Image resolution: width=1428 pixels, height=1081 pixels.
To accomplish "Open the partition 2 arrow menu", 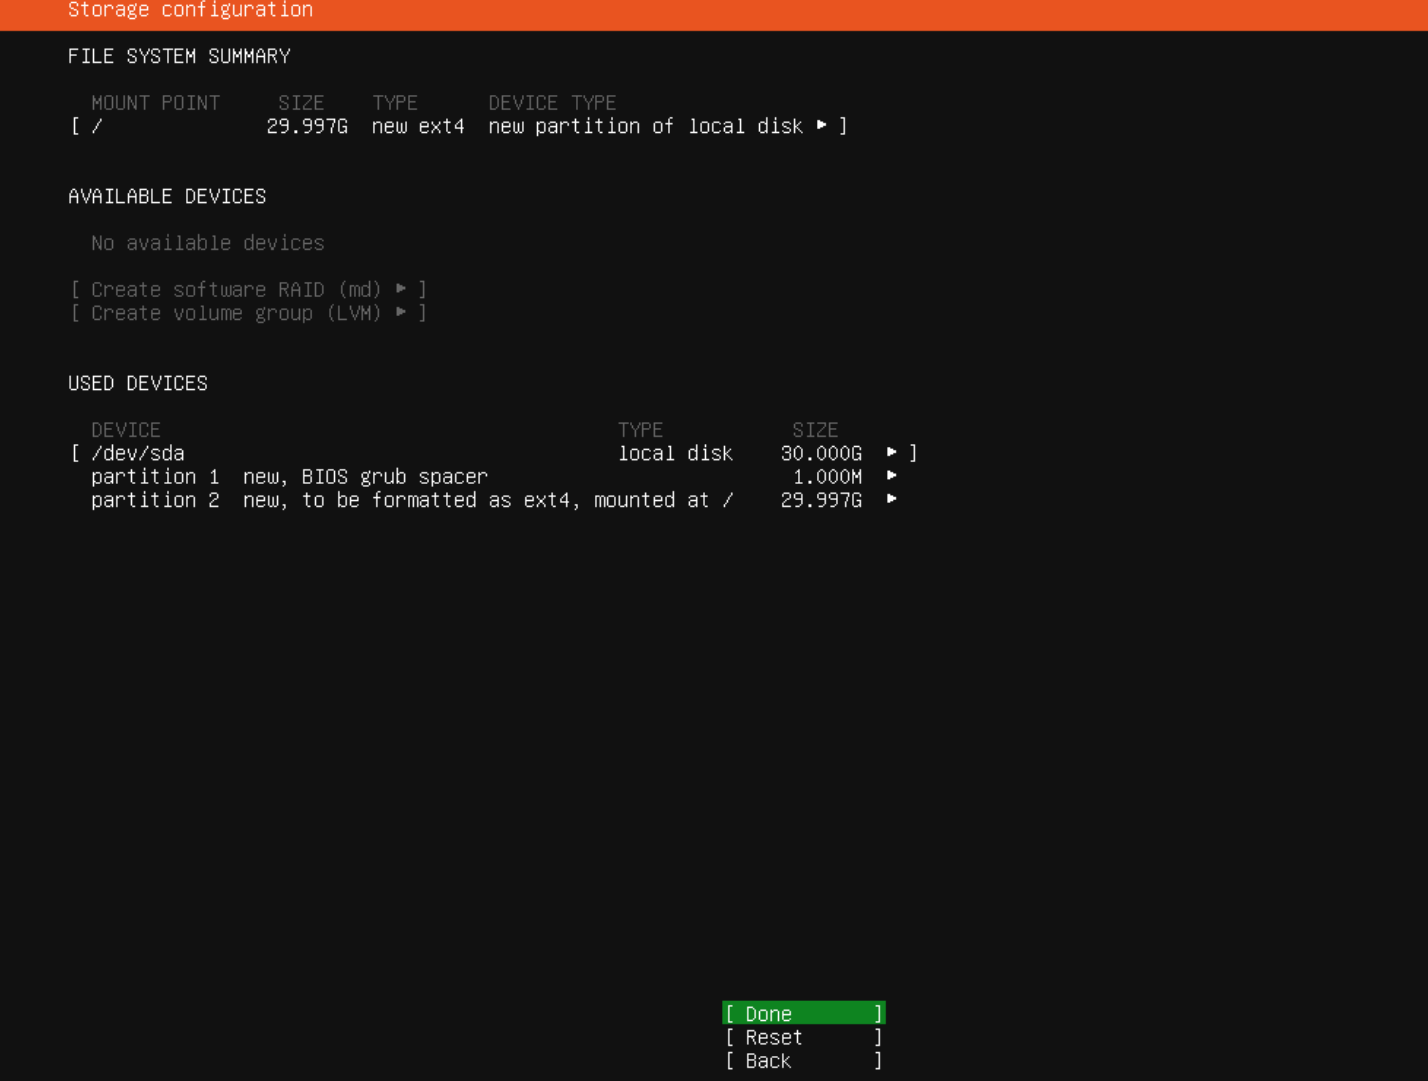I will click(891, 500).
